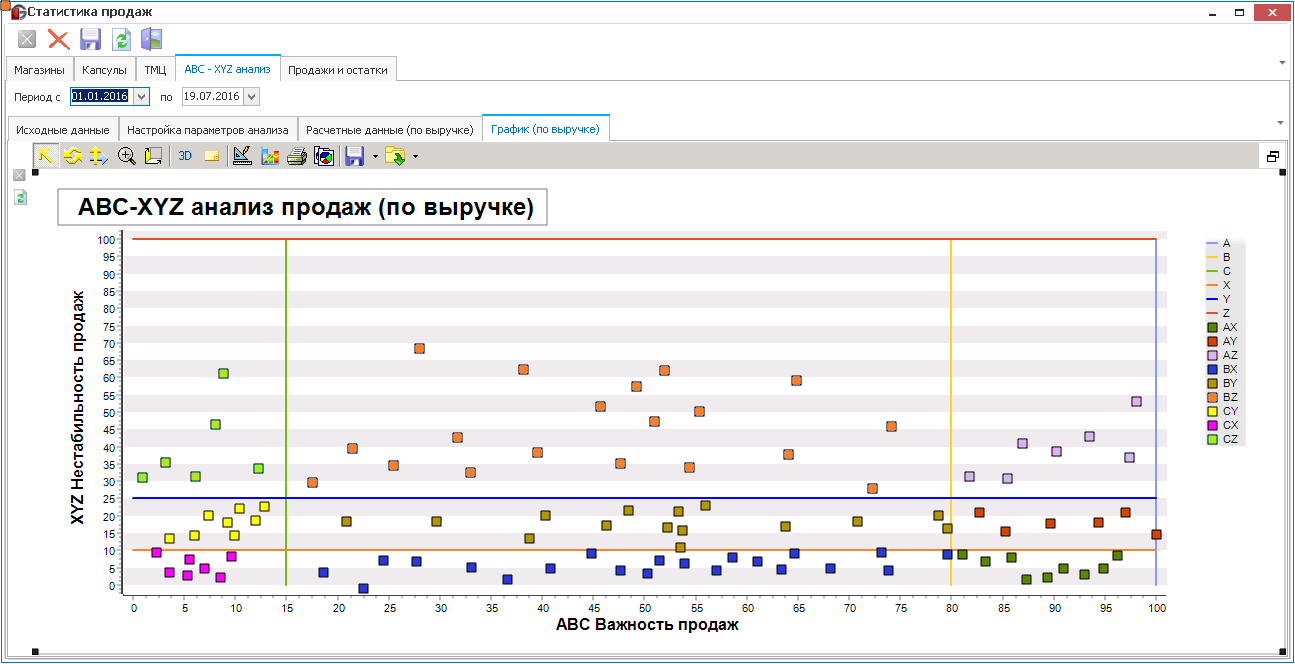Viewport: 1295px width, 664px height.
Task: Click the BZ orange legend swatch
Action: pyautogui.click(x=1212, y=397)
